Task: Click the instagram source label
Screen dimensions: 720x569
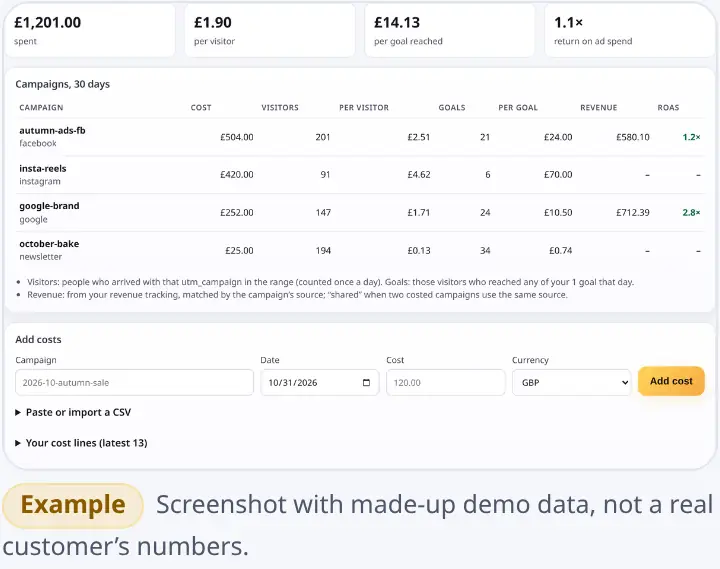Action: (40, 181)
